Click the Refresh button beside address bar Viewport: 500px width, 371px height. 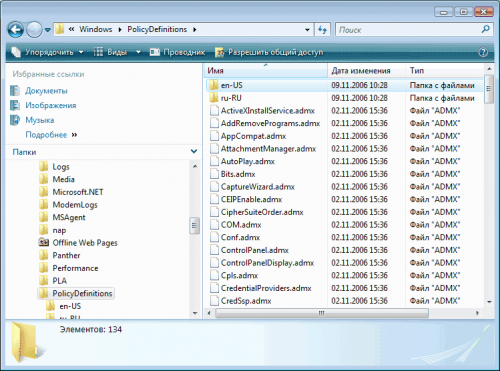pyautogui.click(x=322, y=30)
